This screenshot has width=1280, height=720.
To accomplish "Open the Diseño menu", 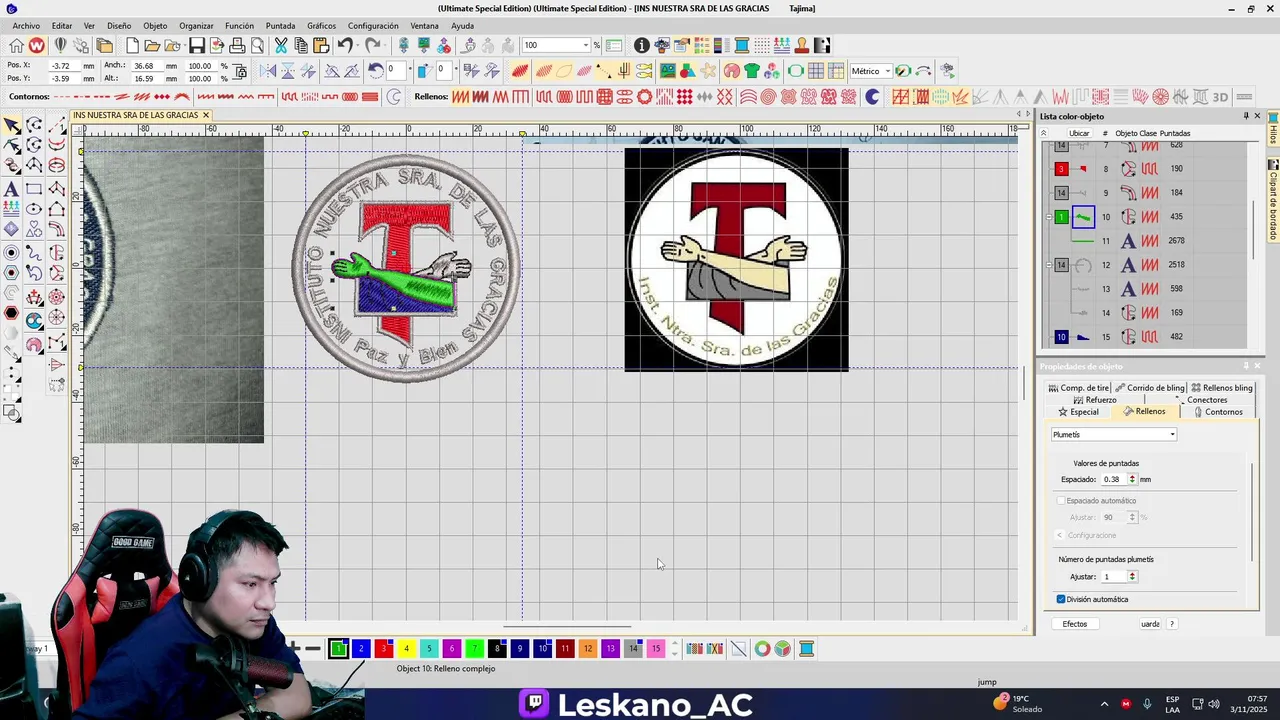I will (x=119, y=26).
